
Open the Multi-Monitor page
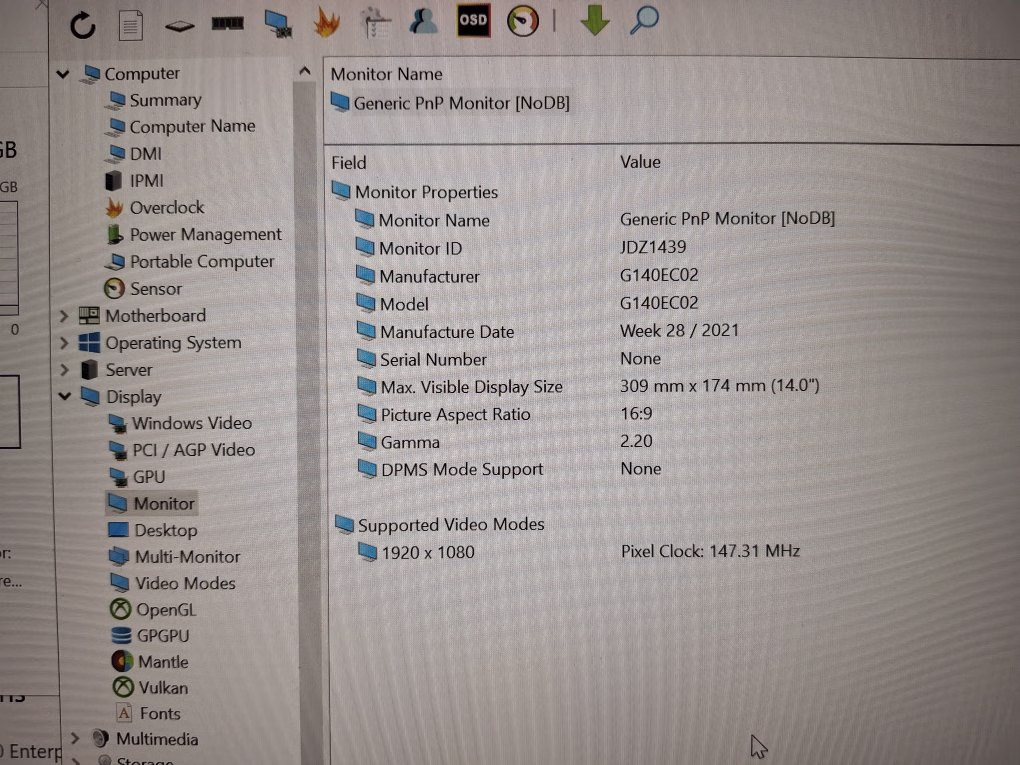[x=175, y=557]
